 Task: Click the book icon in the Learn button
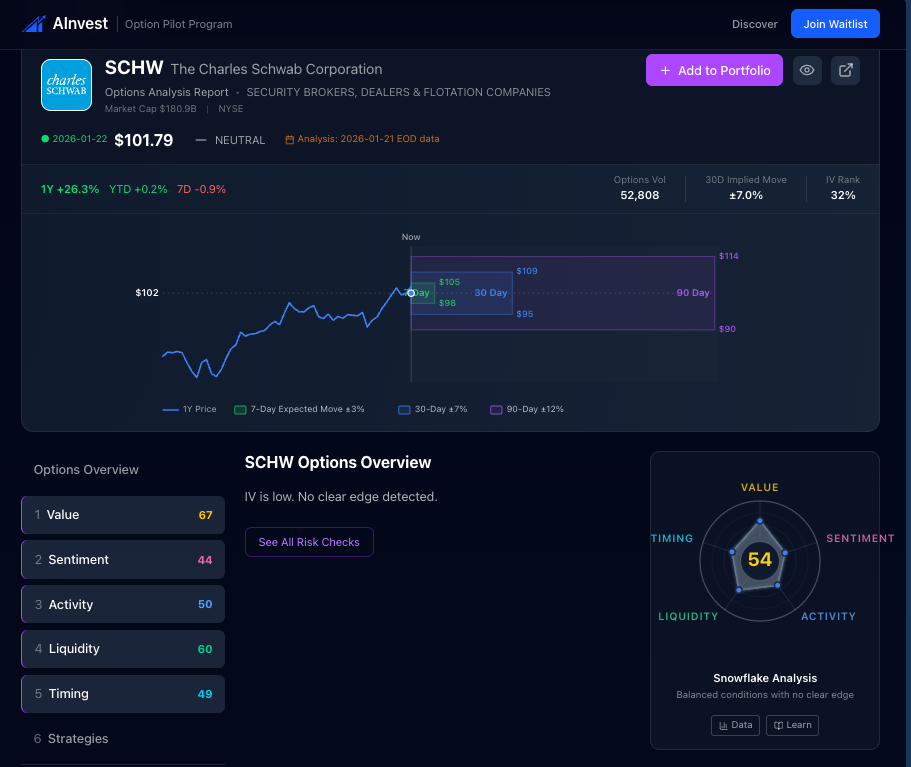[780, 725]
